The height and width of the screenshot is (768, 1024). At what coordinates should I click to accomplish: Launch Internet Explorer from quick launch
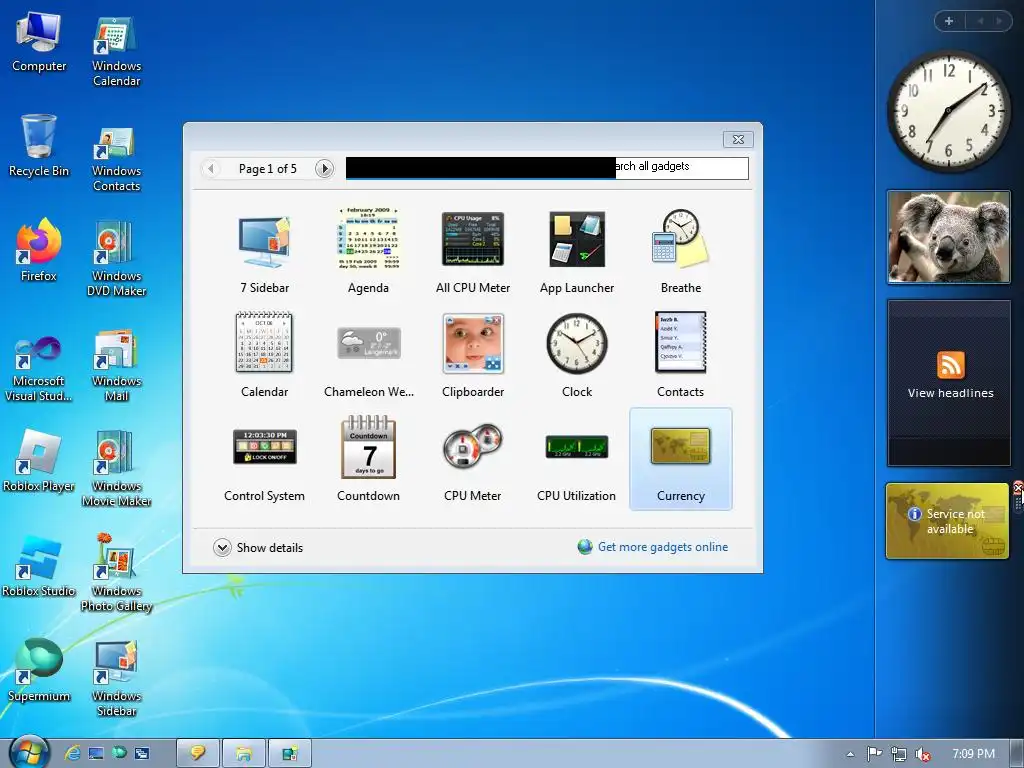(x=72, y=754)
